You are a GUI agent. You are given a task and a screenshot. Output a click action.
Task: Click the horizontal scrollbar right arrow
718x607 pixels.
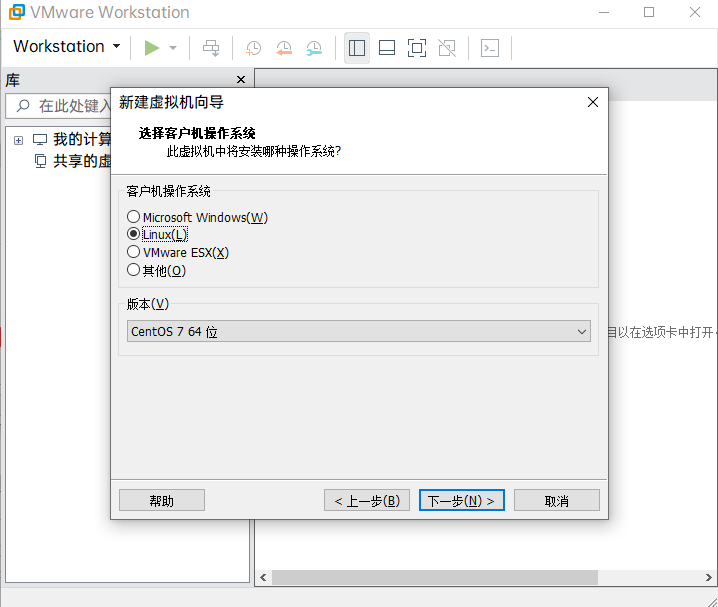click(709, 577)
